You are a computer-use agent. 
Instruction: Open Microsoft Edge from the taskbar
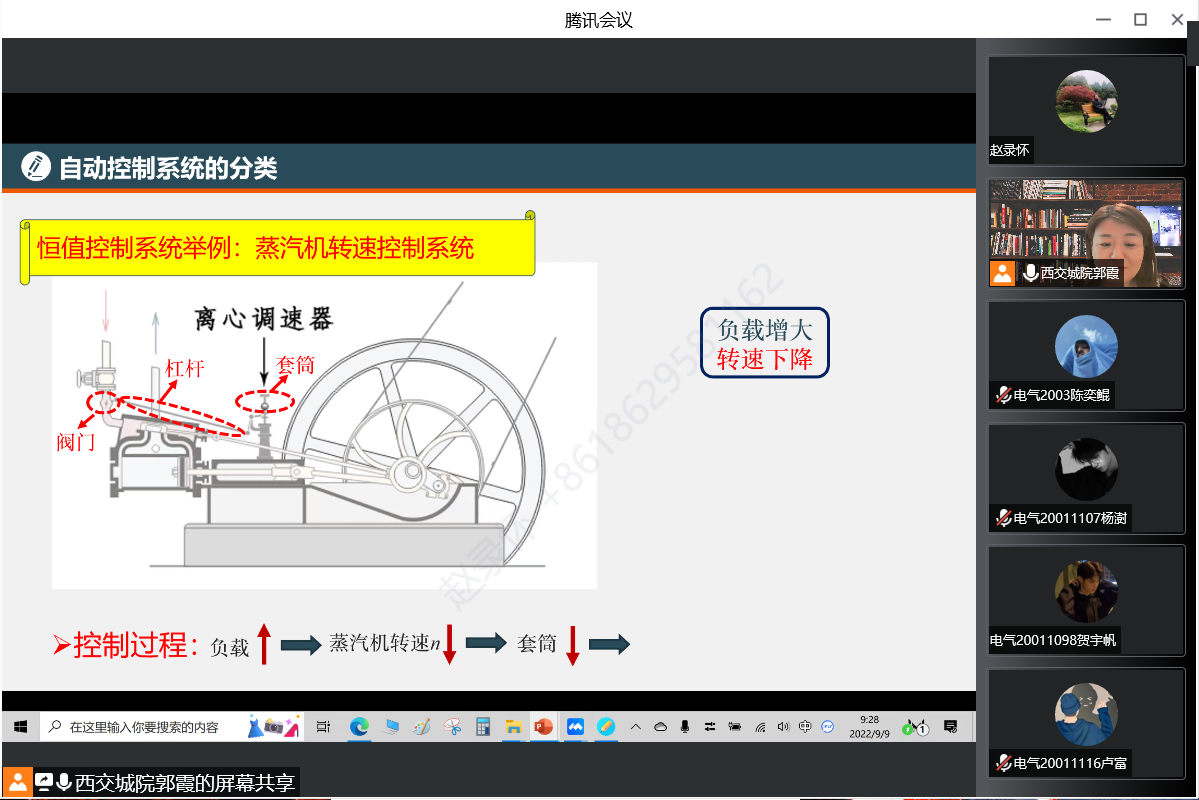tap(359, 727)
